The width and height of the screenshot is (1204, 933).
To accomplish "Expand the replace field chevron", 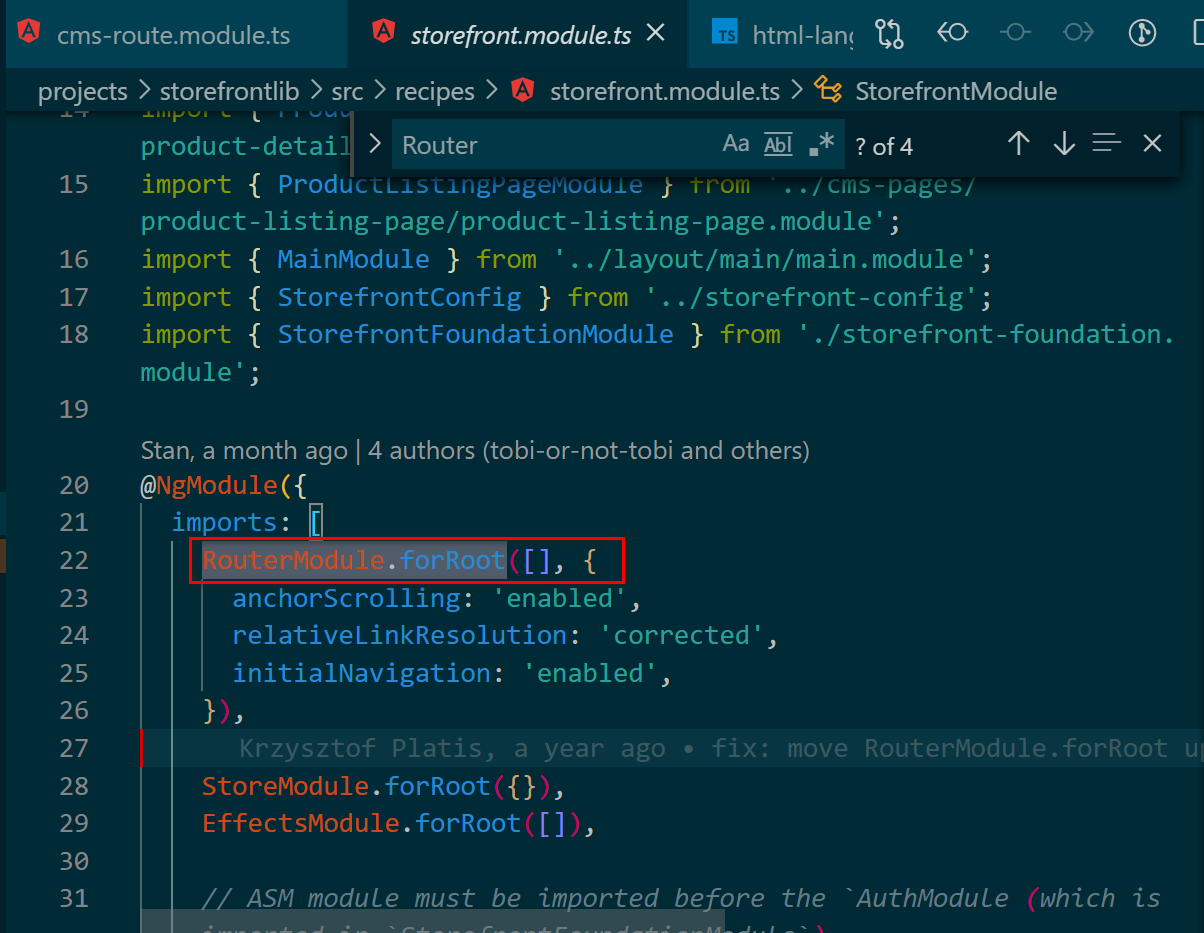I will (x=375, y=144).
